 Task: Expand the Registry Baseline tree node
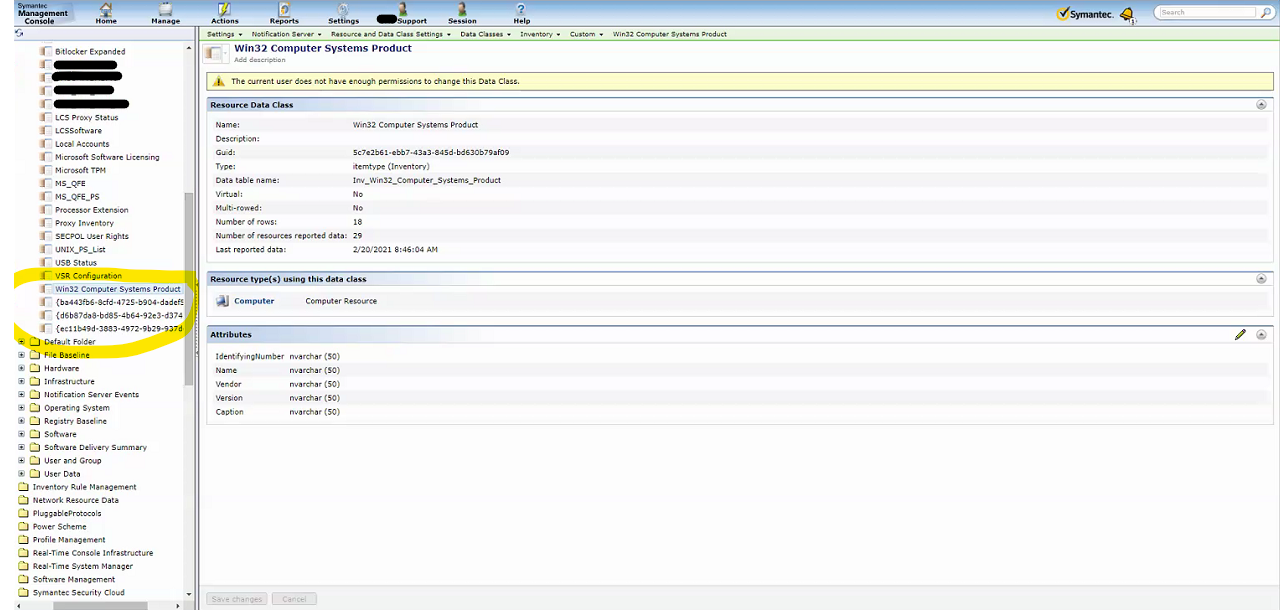pyautogui.click(x=21, y=421)
